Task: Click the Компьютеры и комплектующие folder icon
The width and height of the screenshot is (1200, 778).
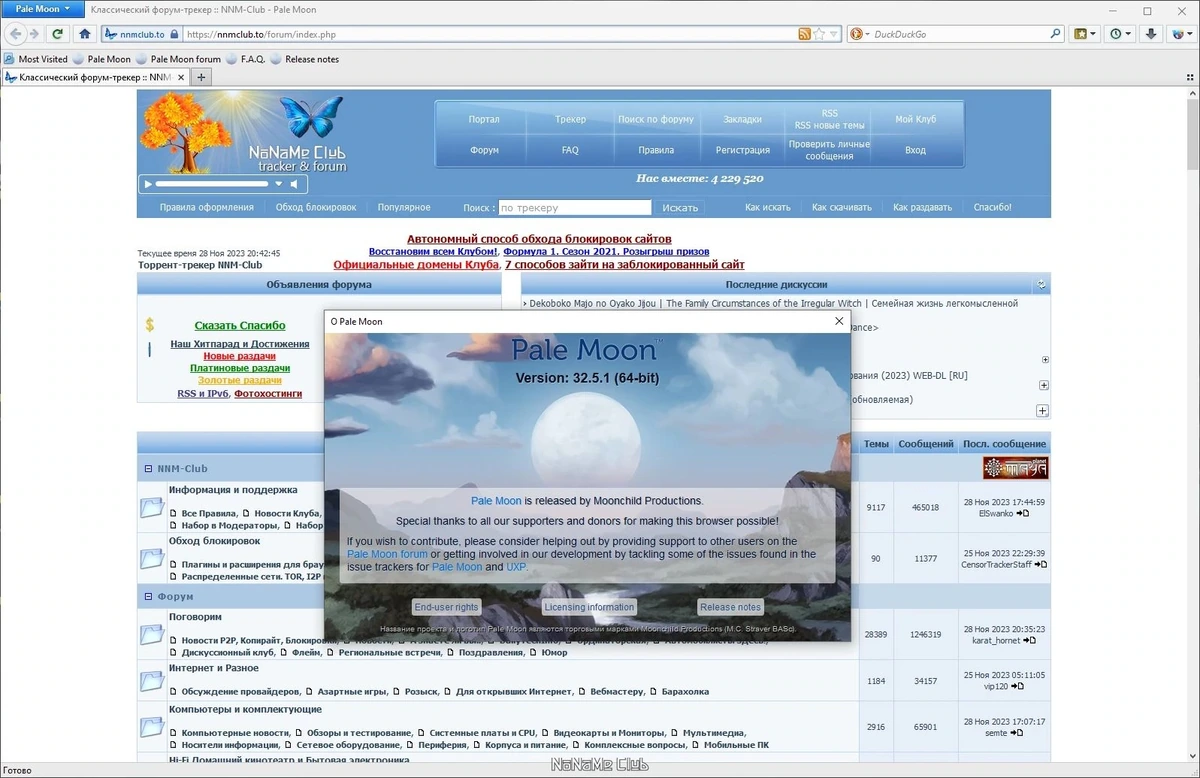Action: click(x=152, y=726)
